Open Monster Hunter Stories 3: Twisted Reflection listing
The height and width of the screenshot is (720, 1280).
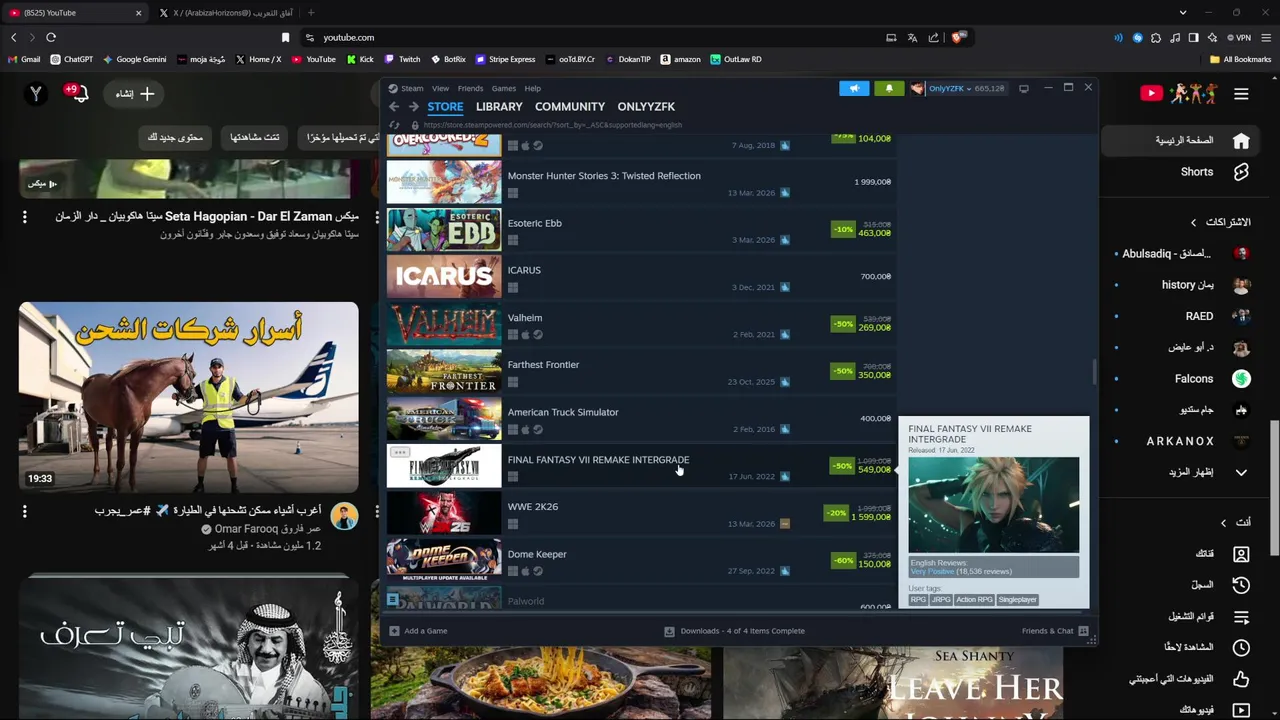click(640, 182)
